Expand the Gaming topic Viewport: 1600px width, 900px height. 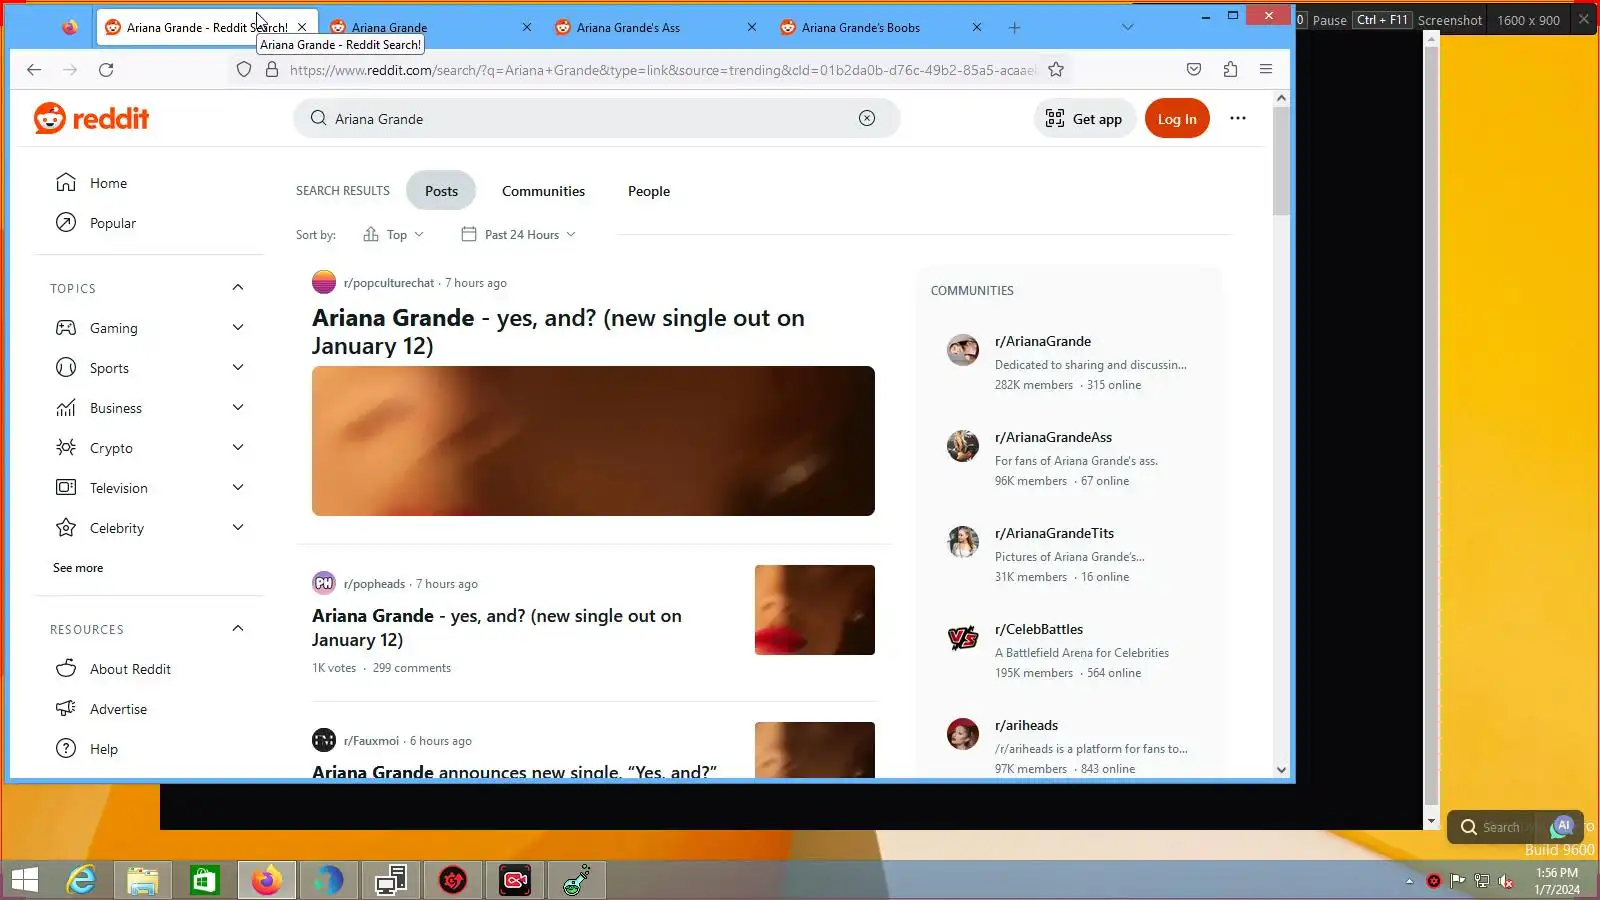[x=238, y=328]
